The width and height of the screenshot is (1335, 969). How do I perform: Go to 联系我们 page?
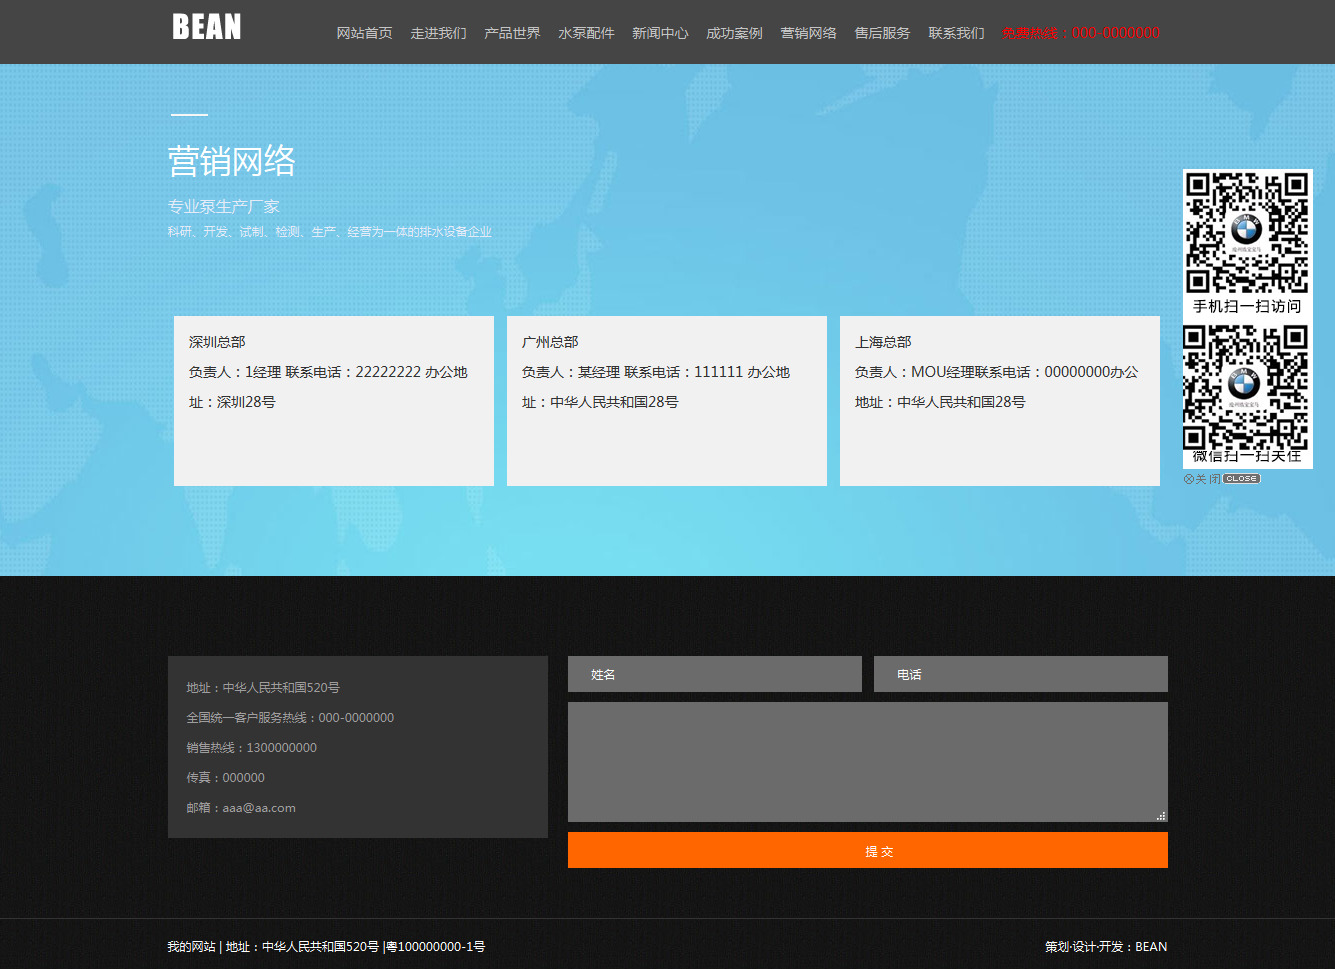956,33
